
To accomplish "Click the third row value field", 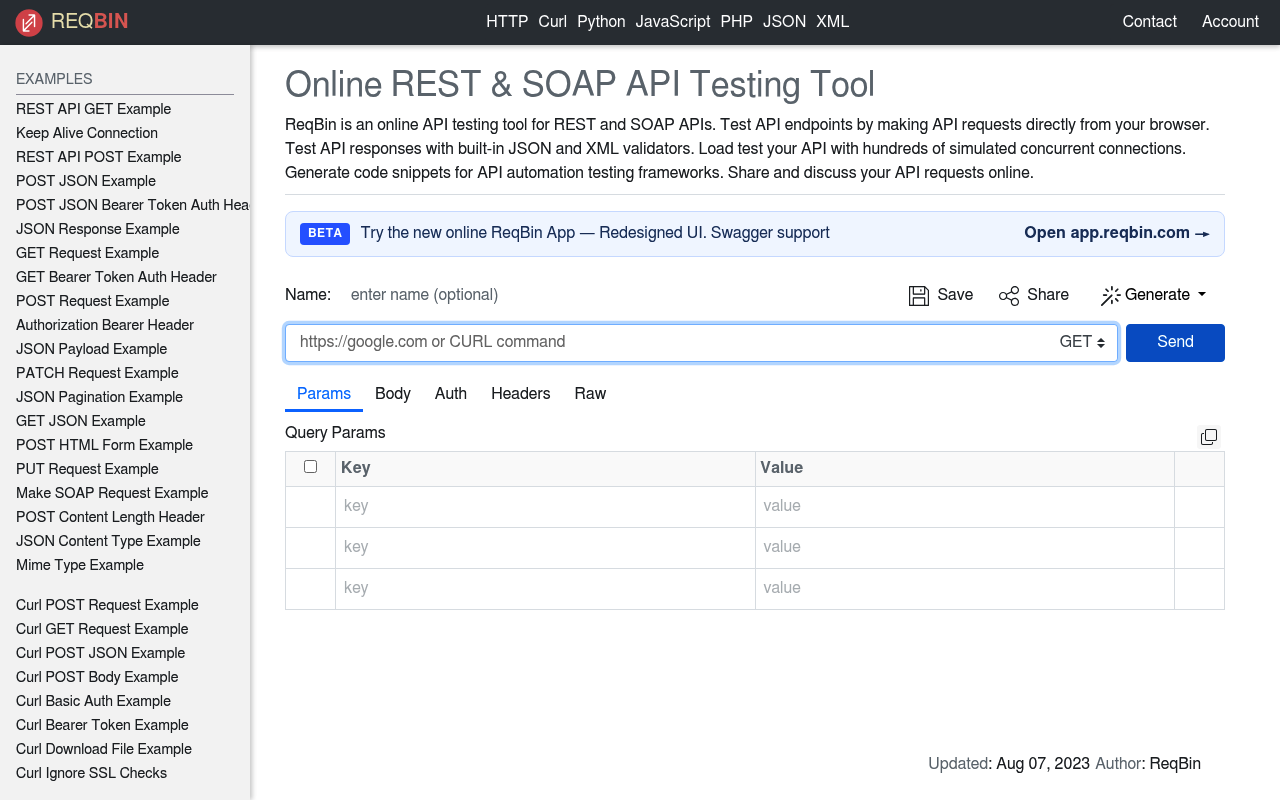I will click(x=965, y=589).
